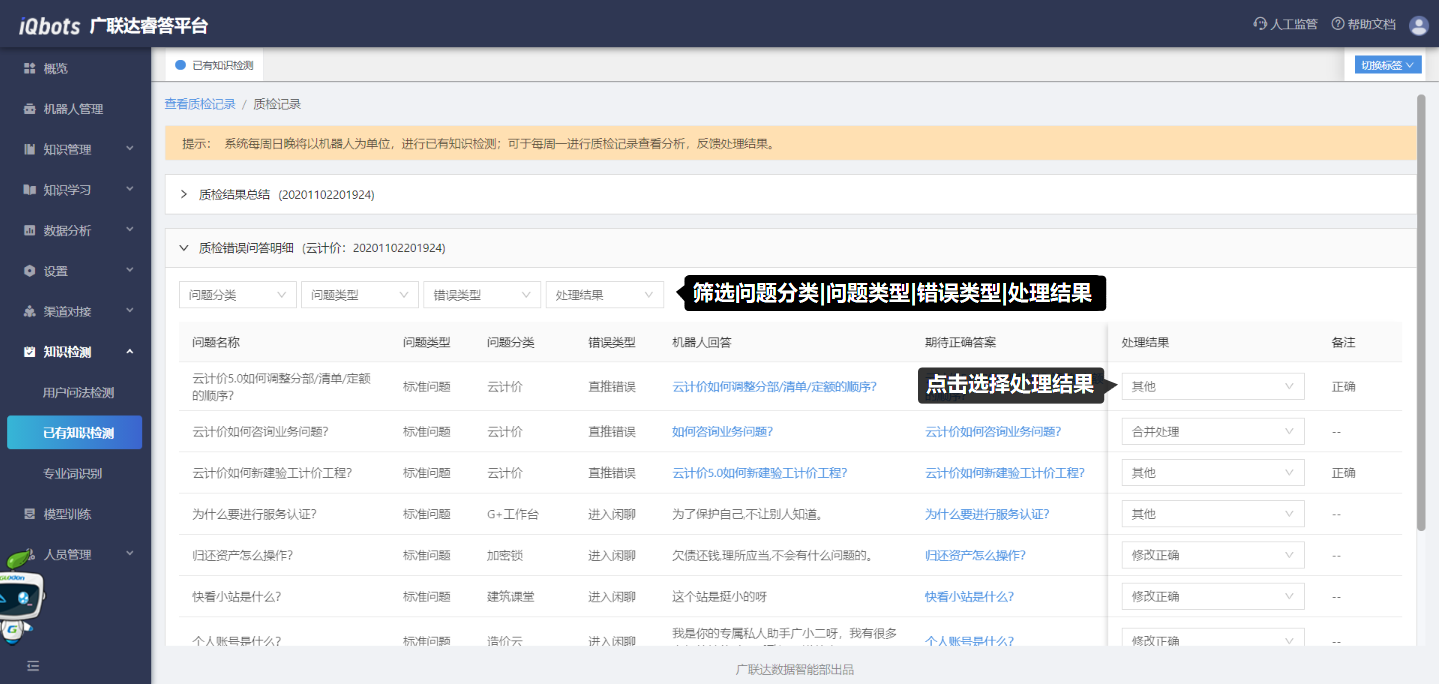This screenshot has height=684, width=1440.
Task: Click the 机器人管理 robot icon
Action: click(x=30, y=109)
